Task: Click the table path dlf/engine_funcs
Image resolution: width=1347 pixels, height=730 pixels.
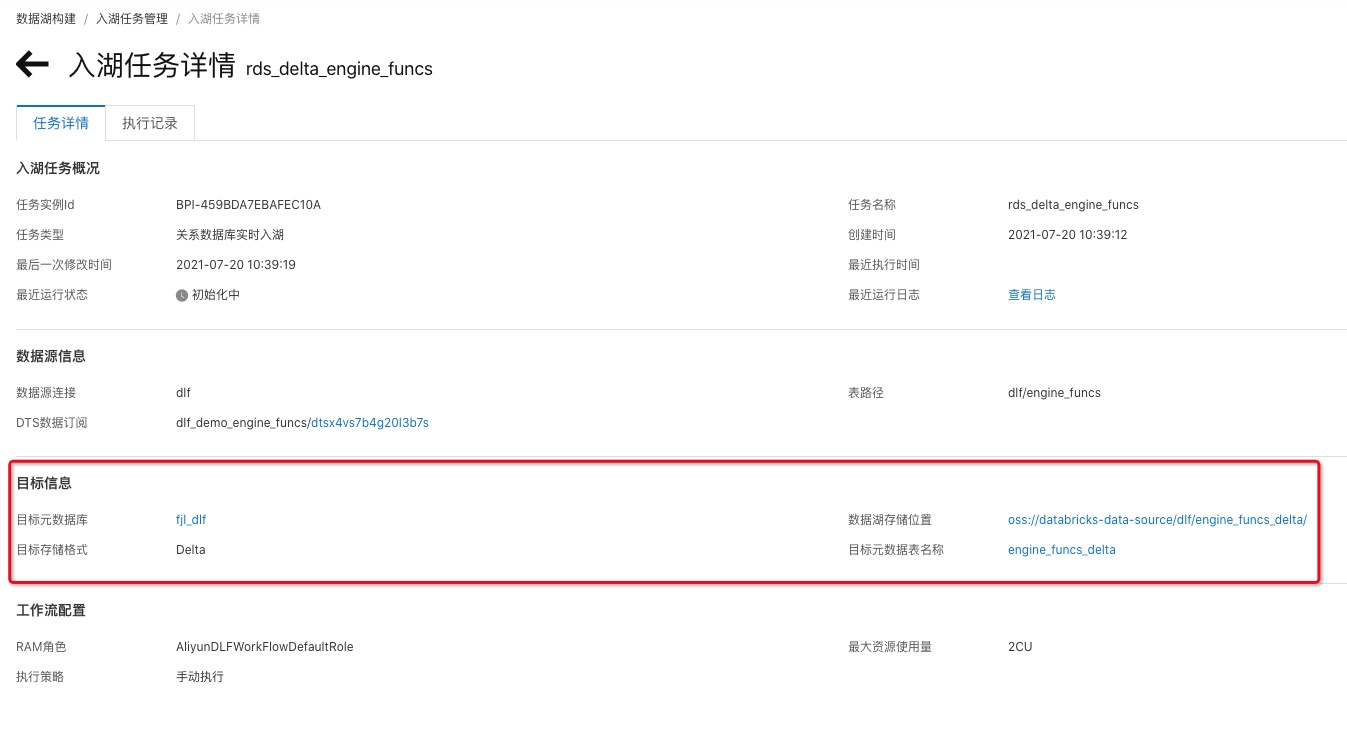Action: click(x=1054, y=393)
